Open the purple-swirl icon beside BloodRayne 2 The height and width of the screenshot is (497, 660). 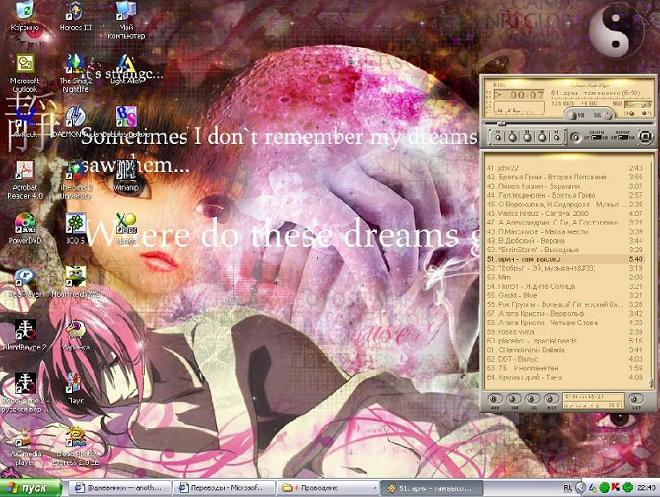(x=76, y=335)
